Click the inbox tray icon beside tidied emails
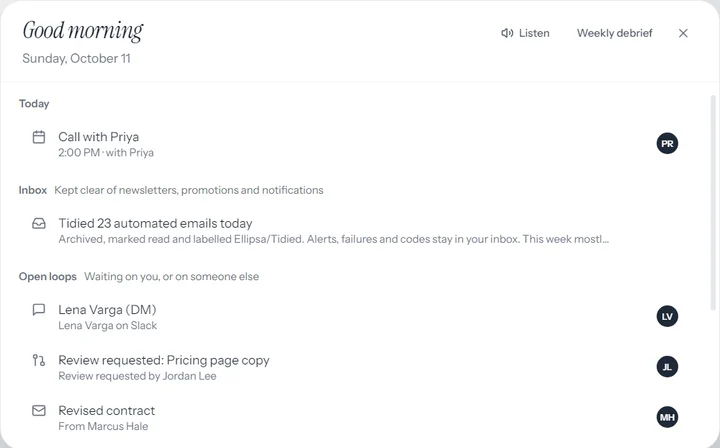 39,224
